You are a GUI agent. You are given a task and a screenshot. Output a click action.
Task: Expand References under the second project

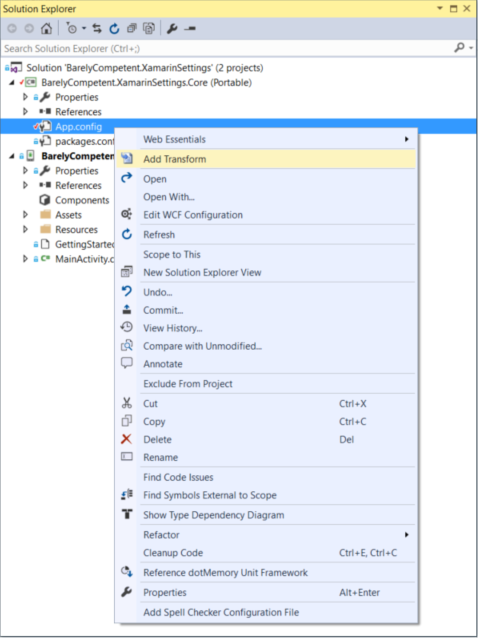click(25, 186)
